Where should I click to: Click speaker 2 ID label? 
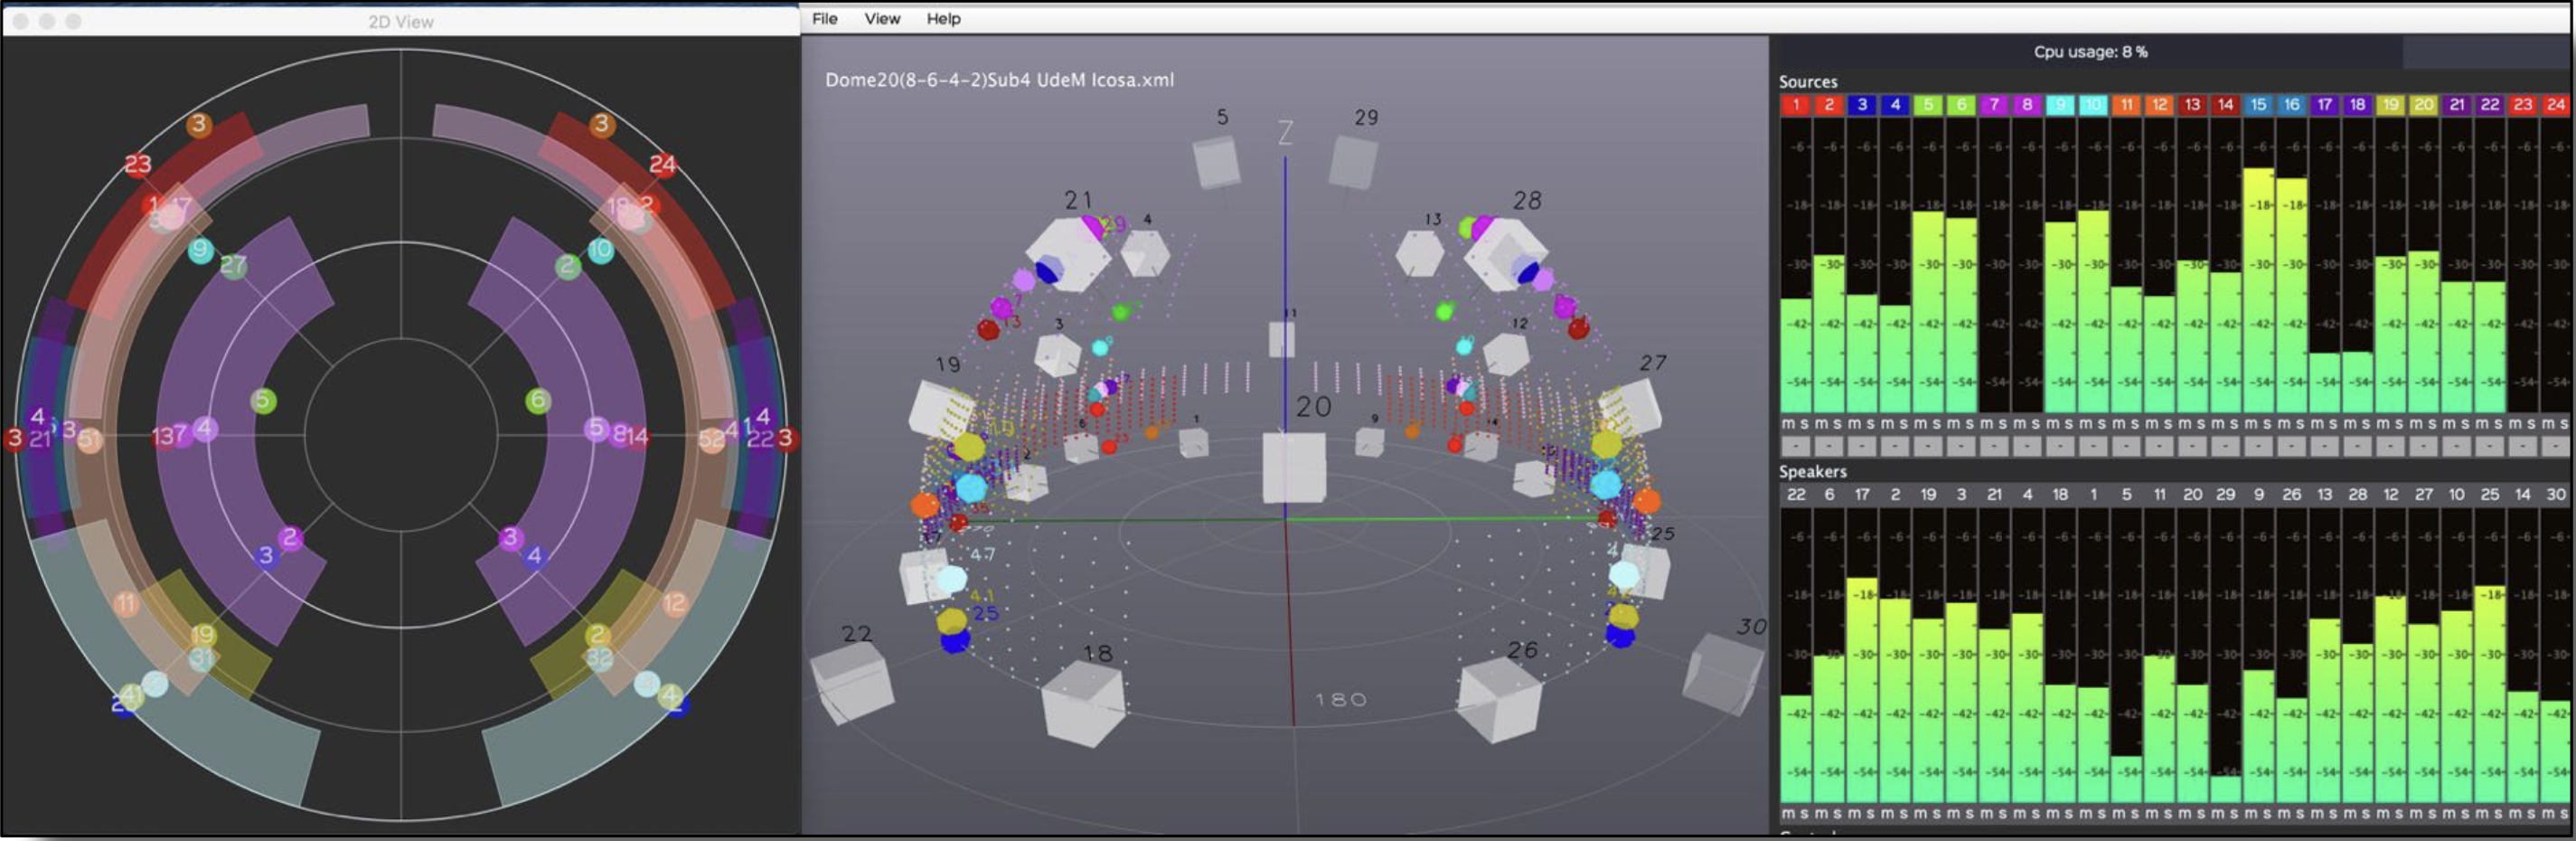(x=1895, y=494)
